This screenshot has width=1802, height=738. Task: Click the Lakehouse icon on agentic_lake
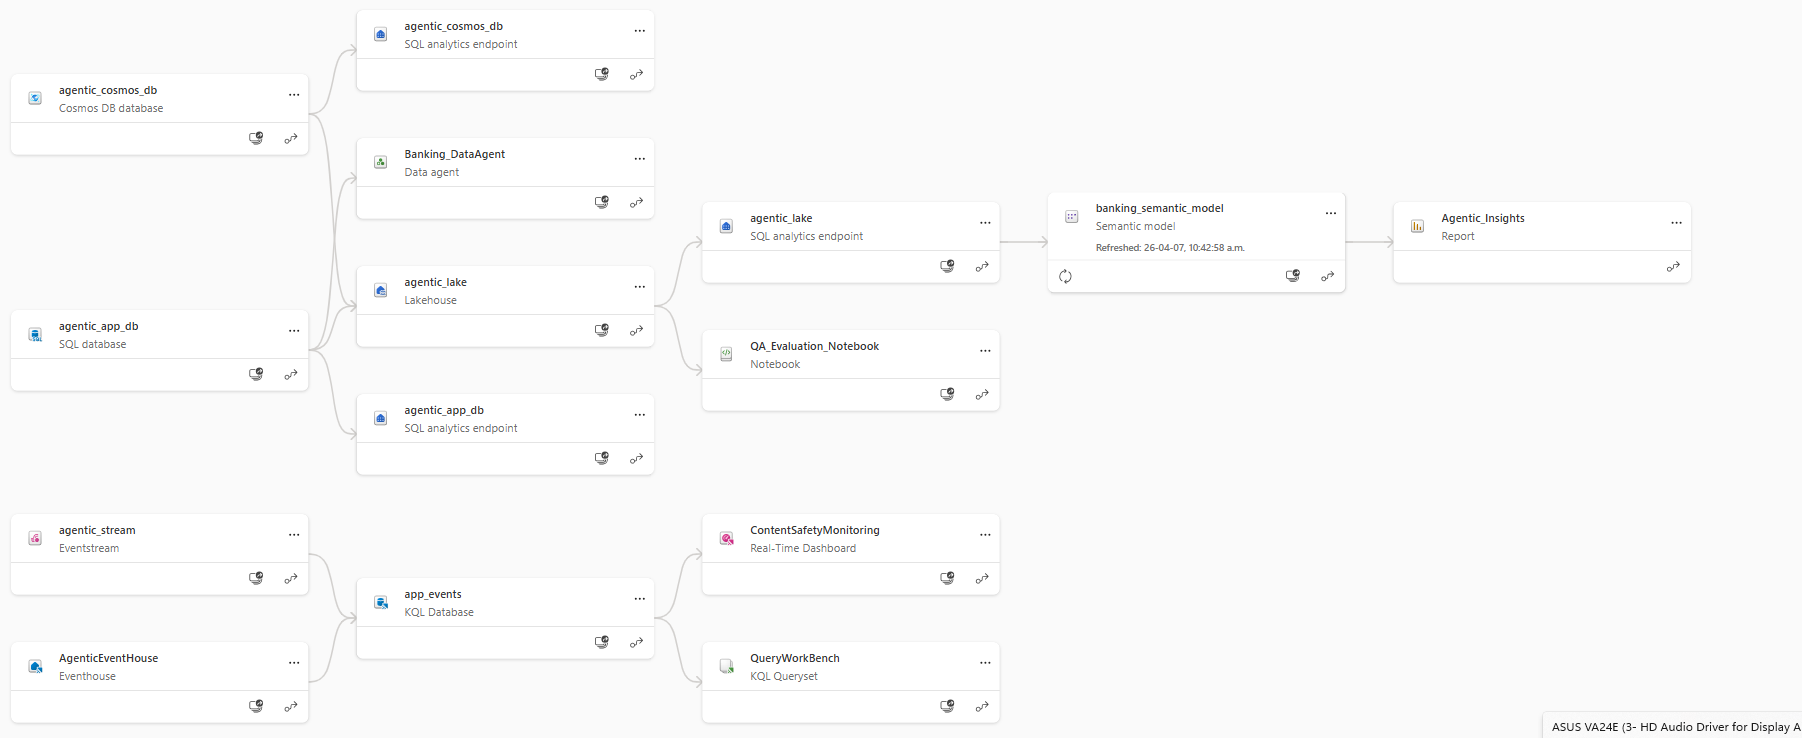(x=380, y=289)
